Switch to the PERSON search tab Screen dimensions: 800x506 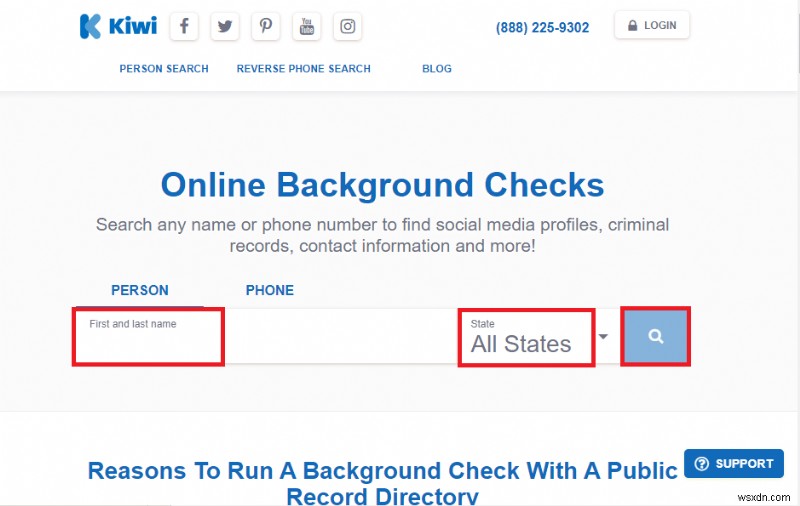coord(140,290)
